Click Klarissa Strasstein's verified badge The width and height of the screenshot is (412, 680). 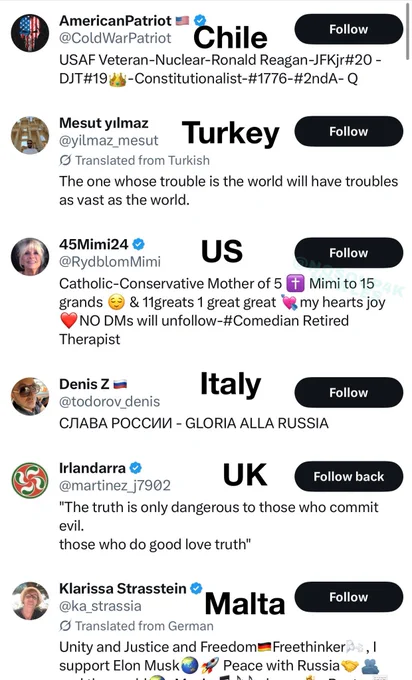[196, 588]
